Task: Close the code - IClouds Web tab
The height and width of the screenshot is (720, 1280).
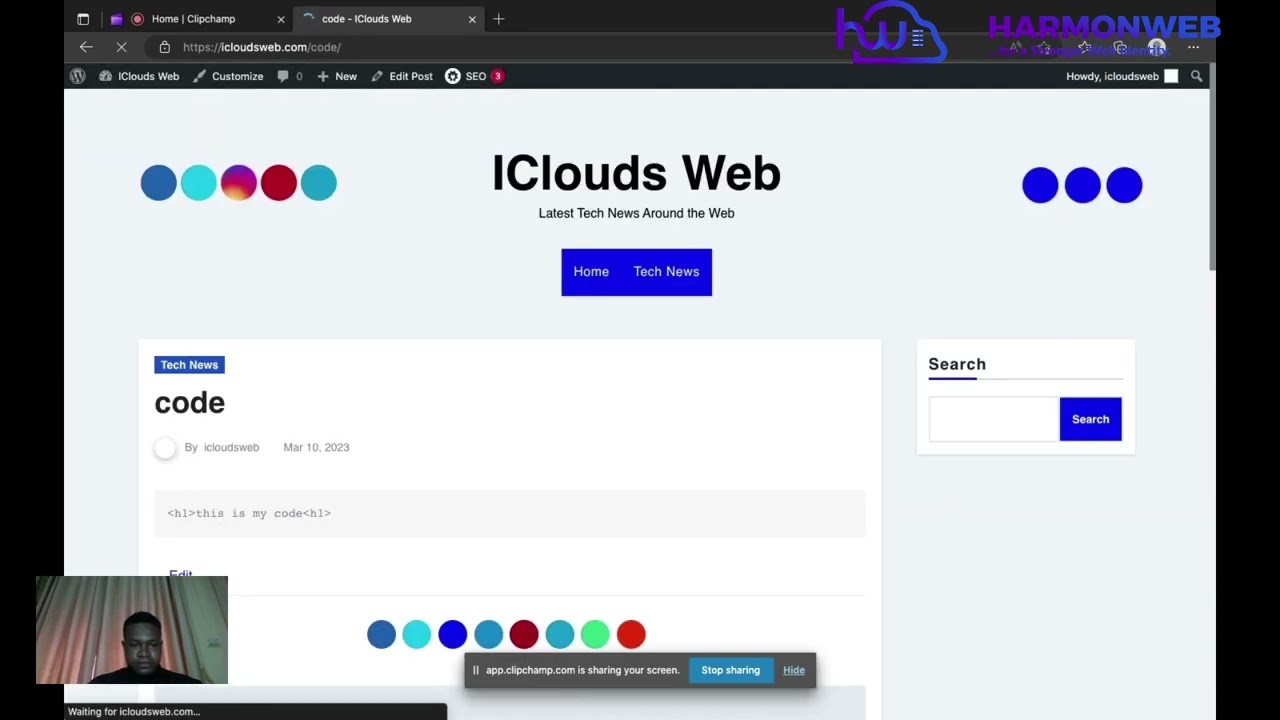Action: tap(472, 19)
